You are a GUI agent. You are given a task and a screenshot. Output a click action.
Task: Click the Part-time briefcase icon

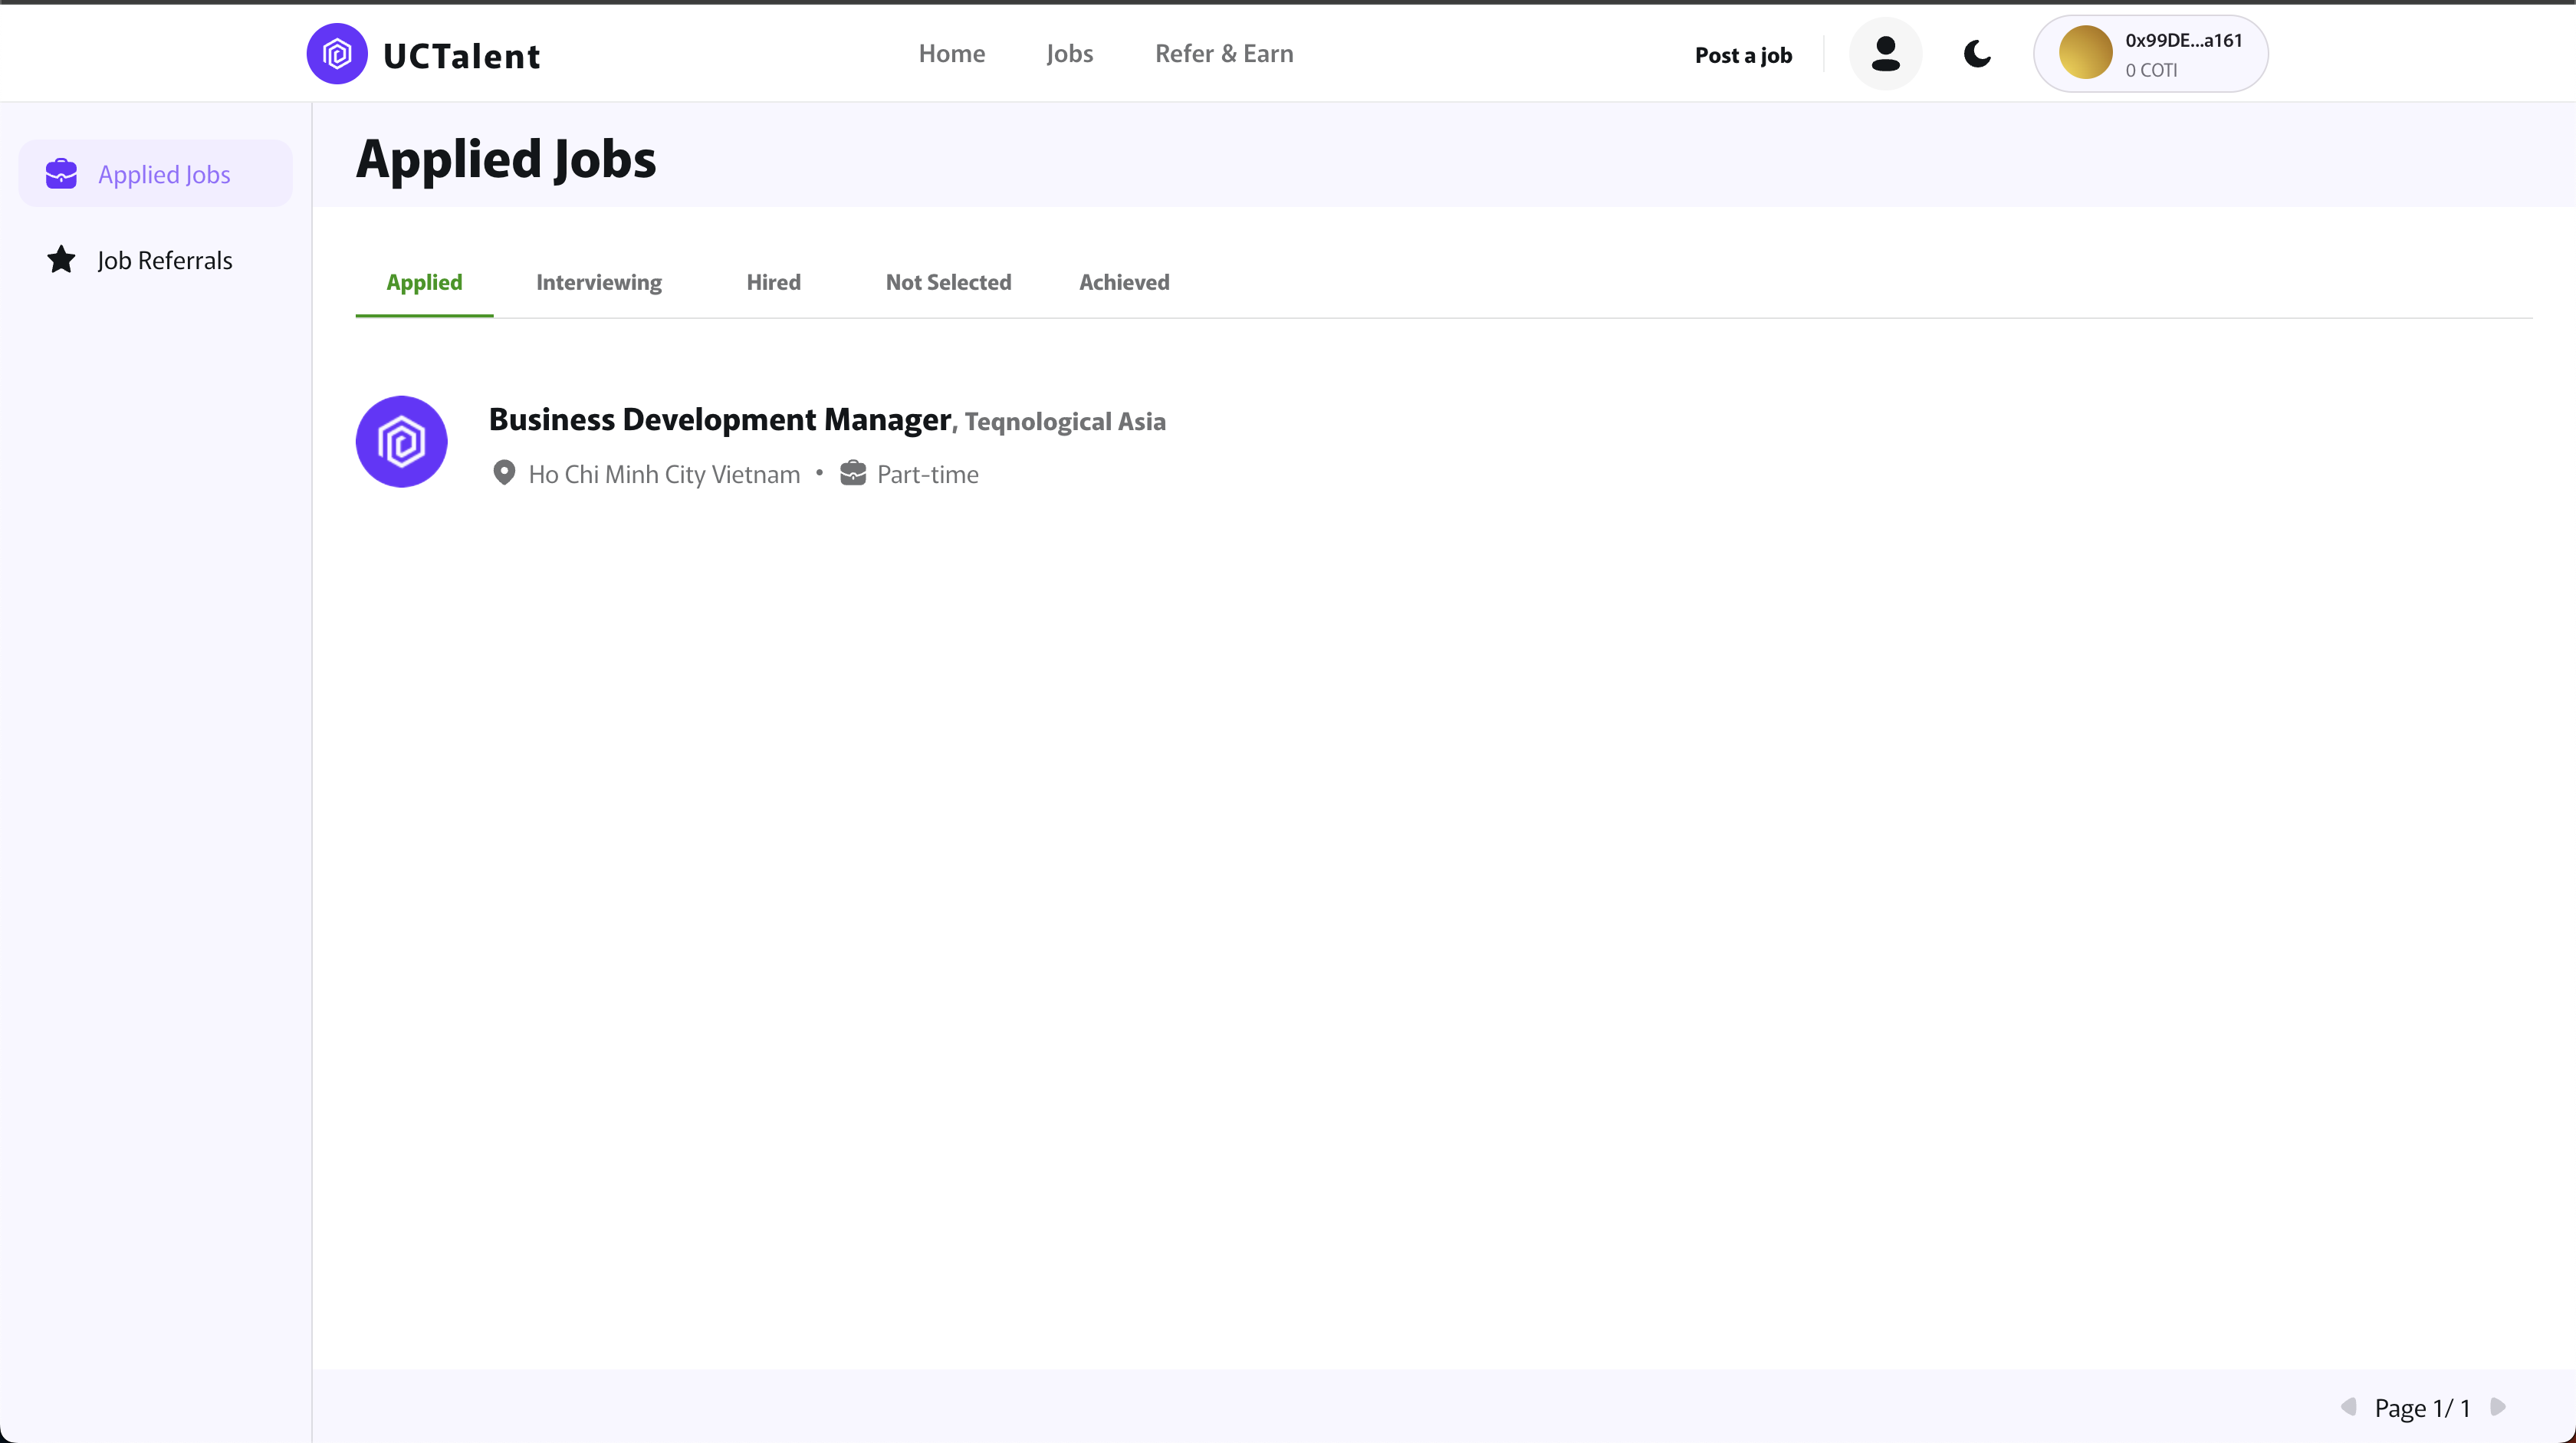pyautogui.click(x=853, y=473)
